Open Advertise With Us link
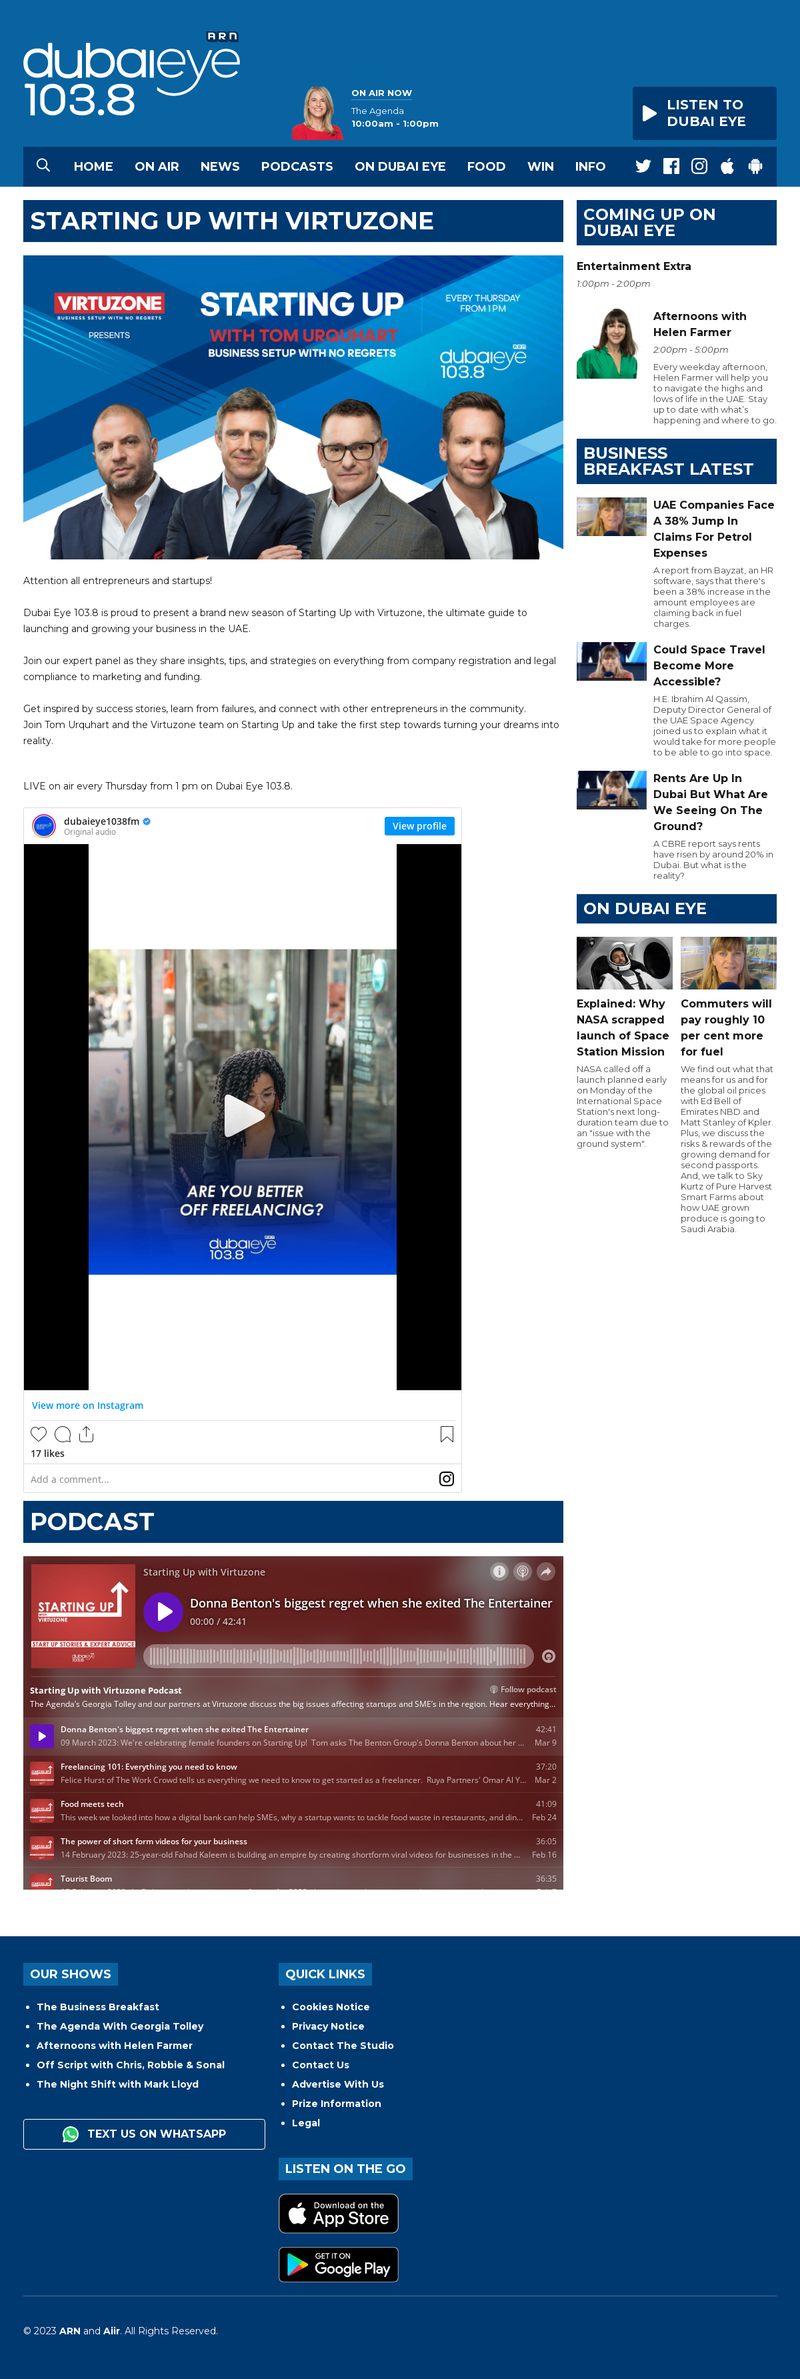 [338, 2084]
